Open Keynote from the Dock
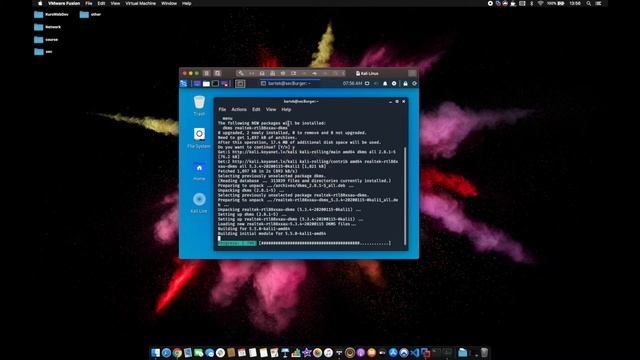 286,353
